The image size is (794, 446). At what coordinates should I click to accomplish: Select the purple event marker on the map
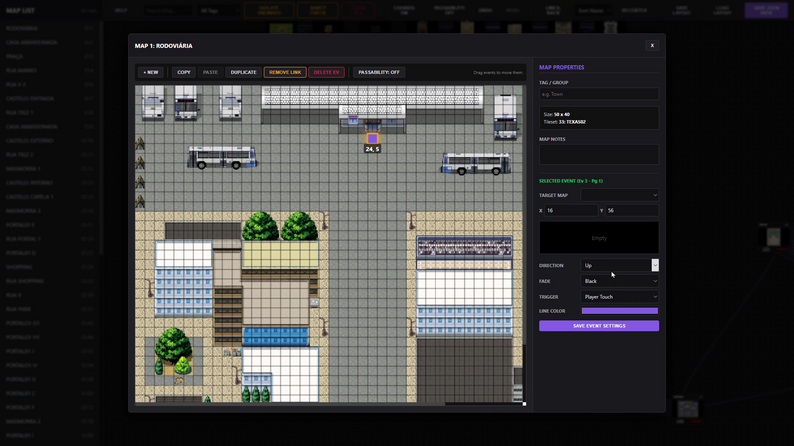[x=372, y=138]
